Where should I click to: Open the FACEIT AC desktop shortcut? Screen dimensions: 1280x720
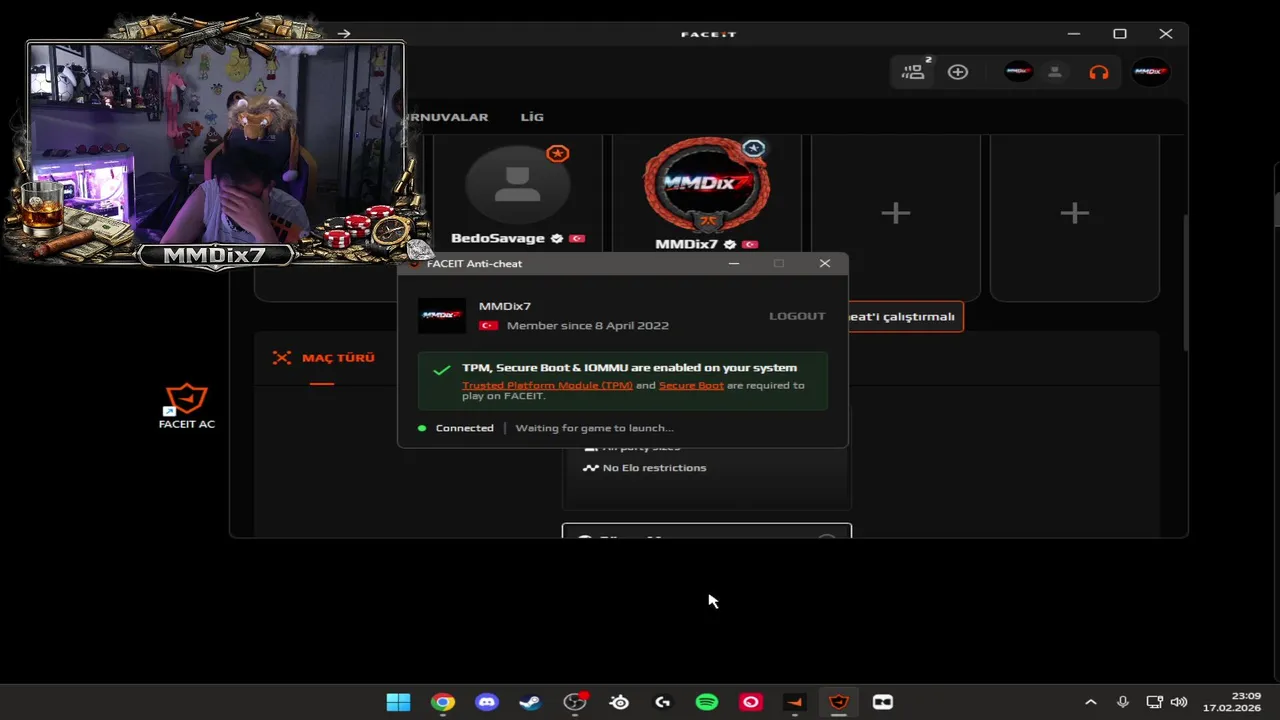pos(187,406)
